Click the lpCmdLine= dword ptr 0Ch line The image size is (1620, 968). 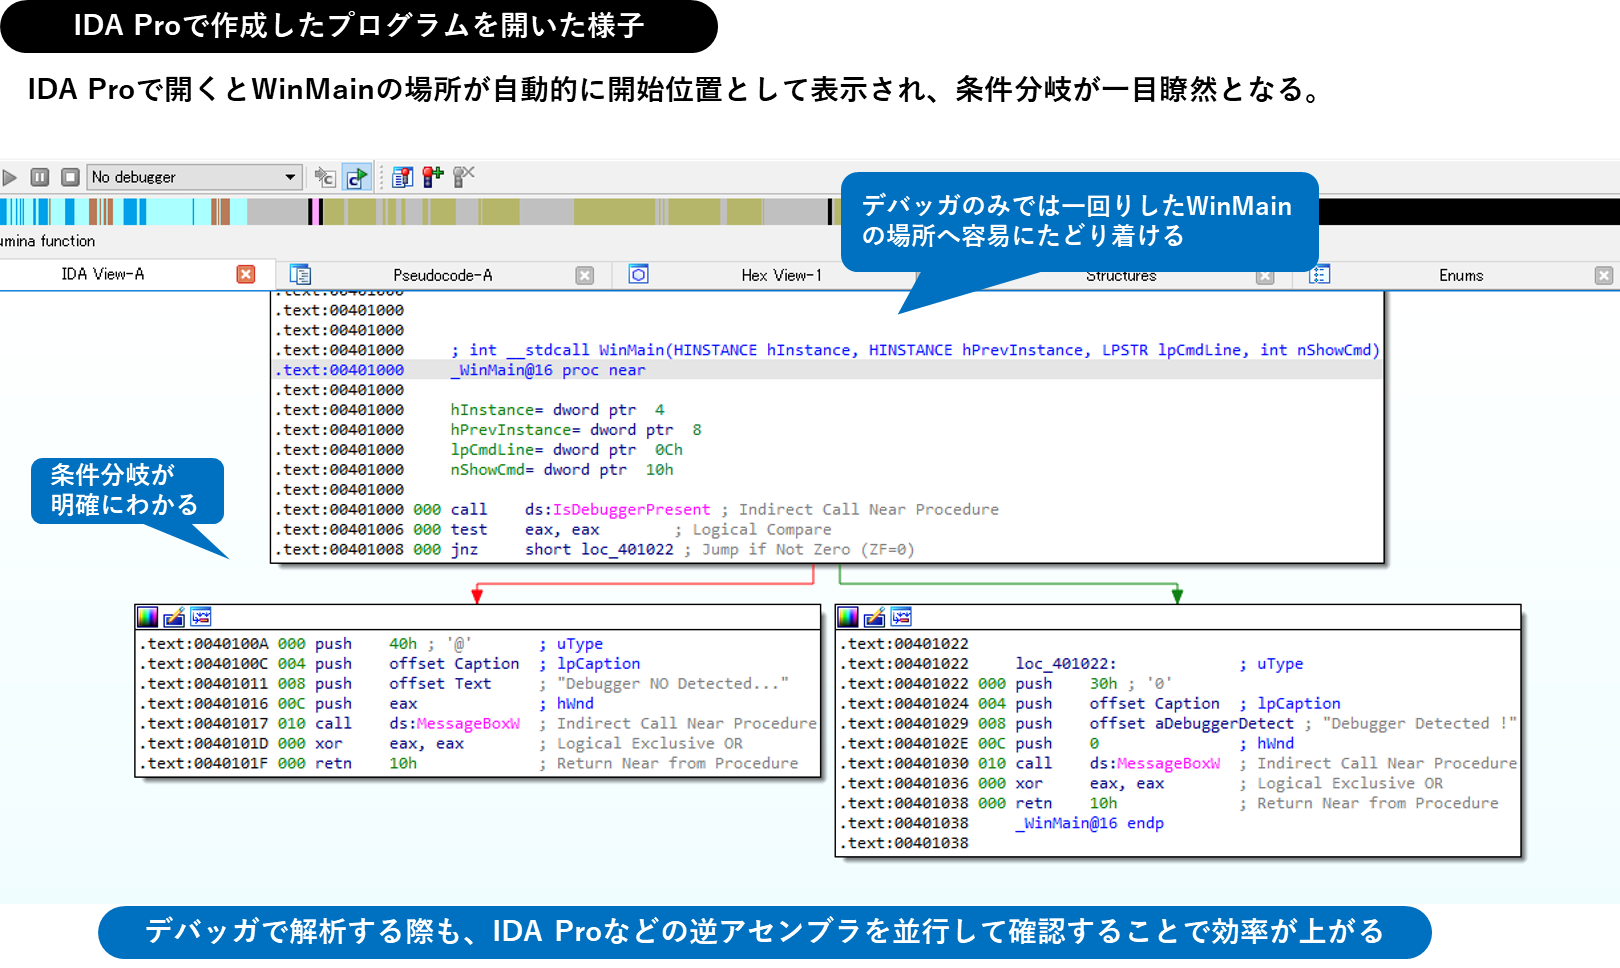click(x=566, y=450)
